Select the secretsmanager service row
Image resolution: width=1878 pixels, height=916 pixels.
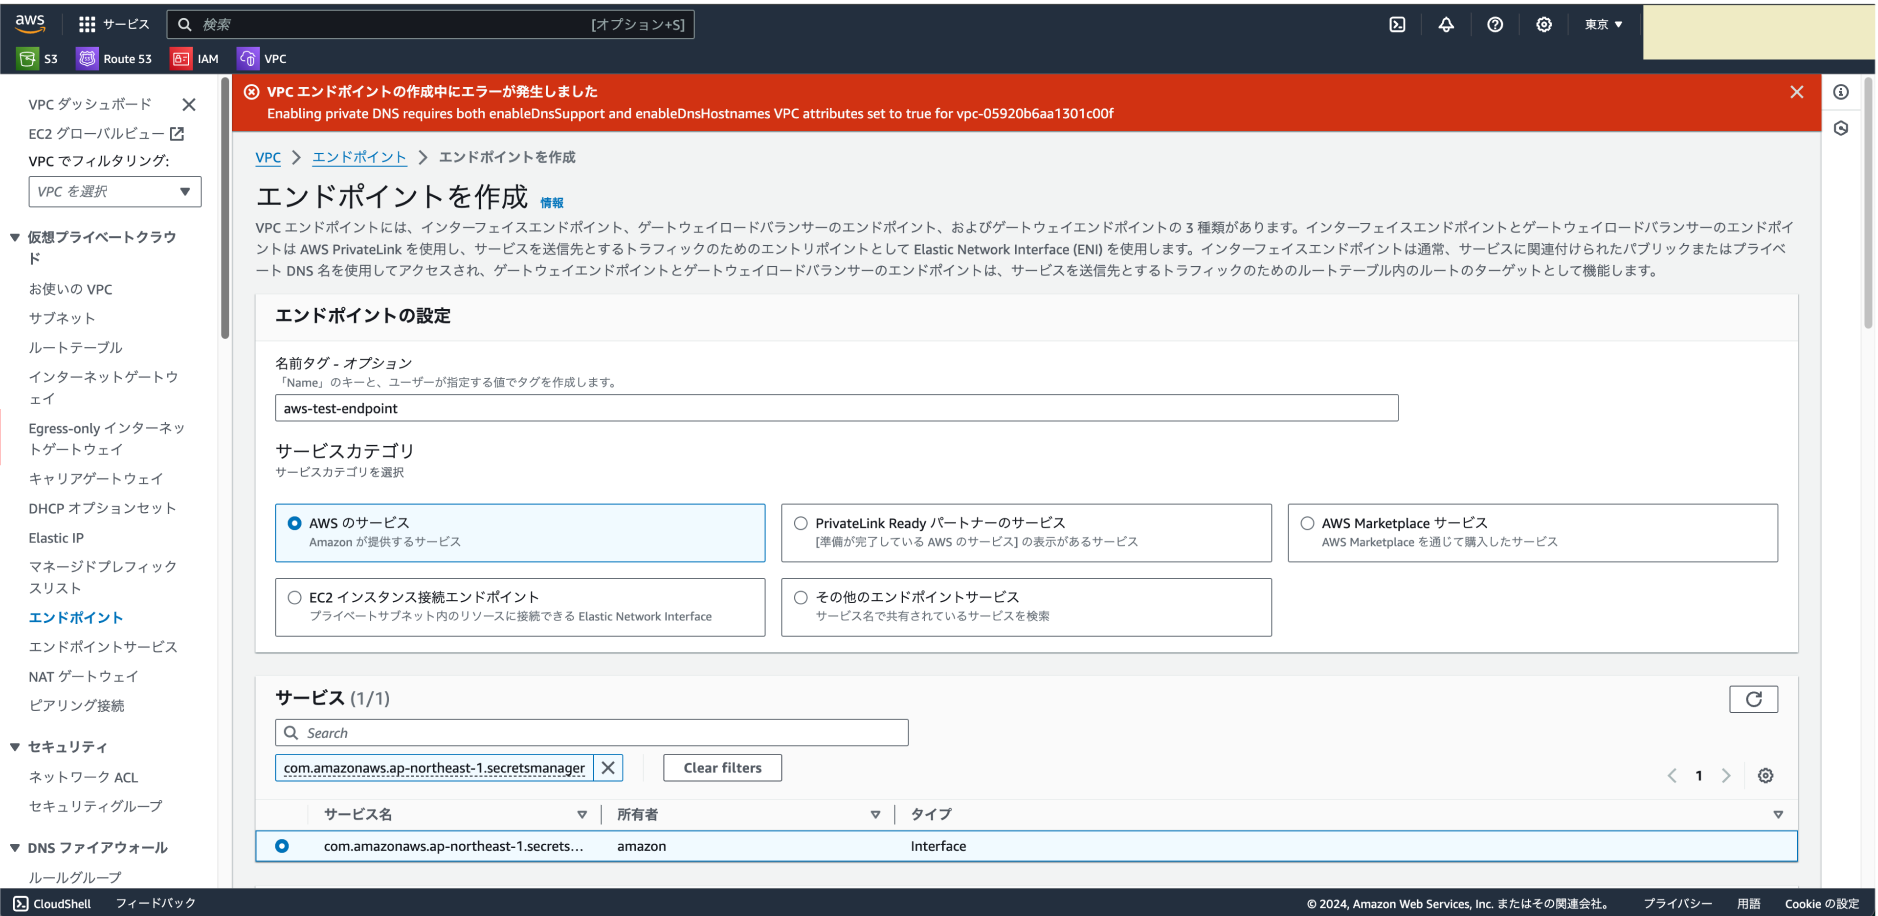281,846
